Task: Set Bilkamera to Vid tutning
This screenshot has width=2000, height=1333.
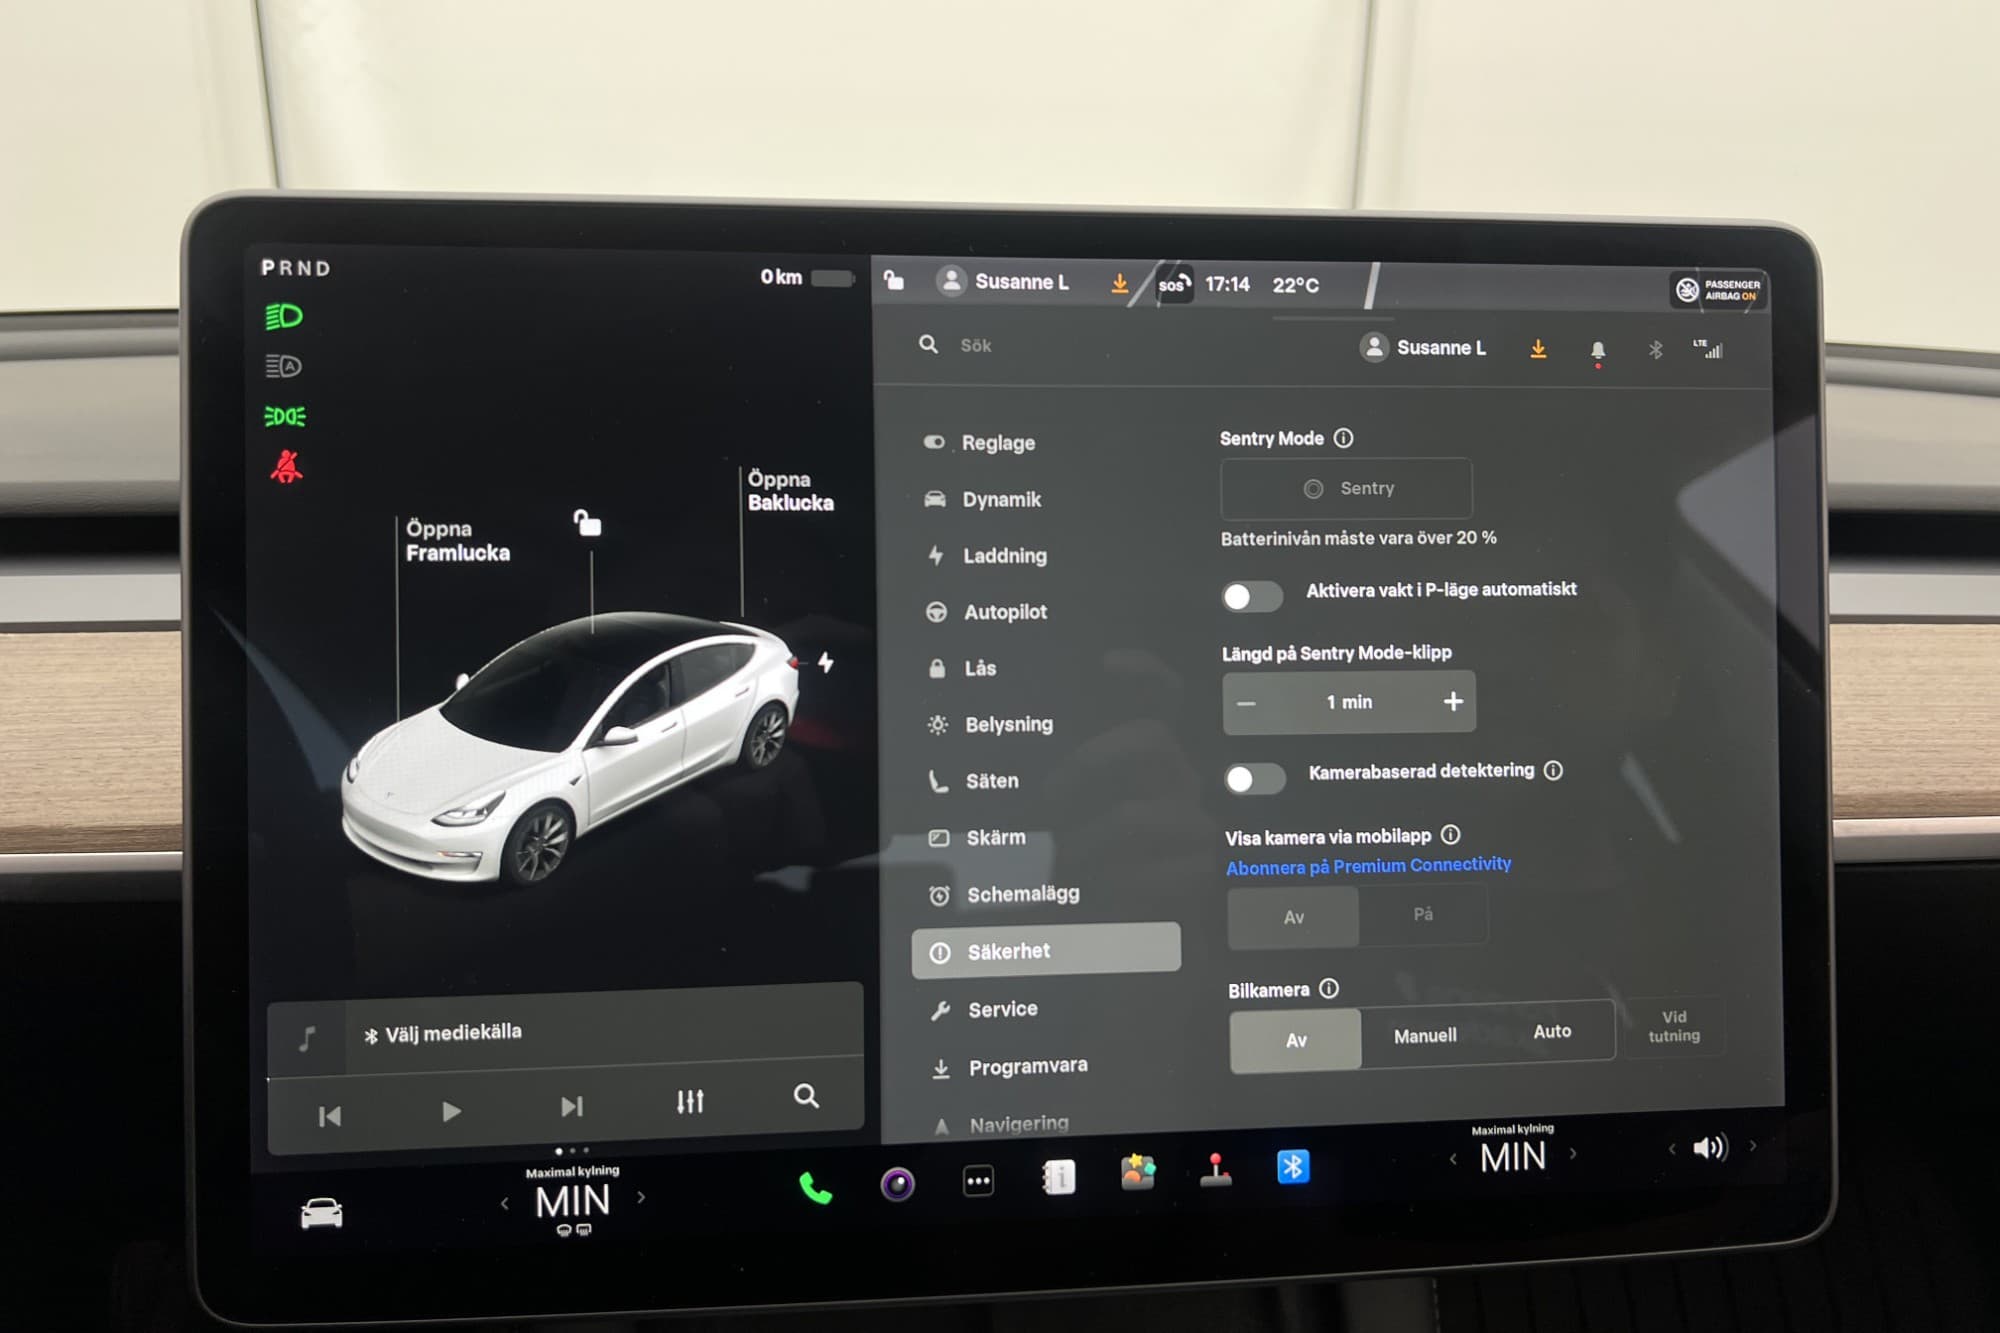Action: 1674,1027
